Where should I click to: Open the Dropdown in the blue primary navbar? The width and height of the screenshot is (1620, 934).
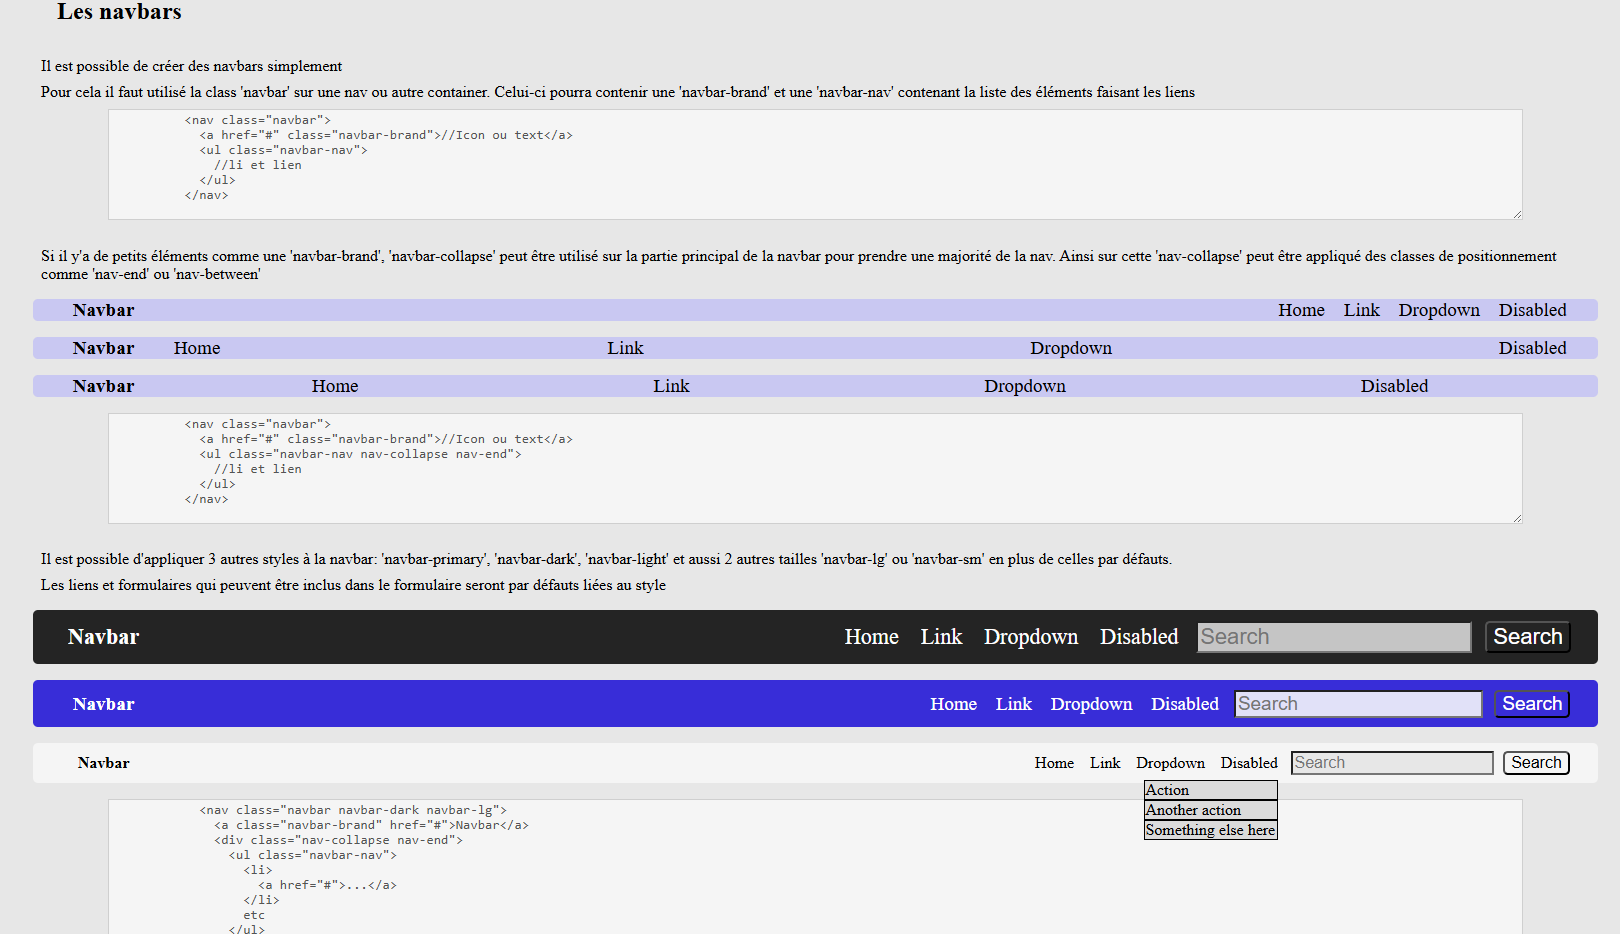pos(1091,704)
